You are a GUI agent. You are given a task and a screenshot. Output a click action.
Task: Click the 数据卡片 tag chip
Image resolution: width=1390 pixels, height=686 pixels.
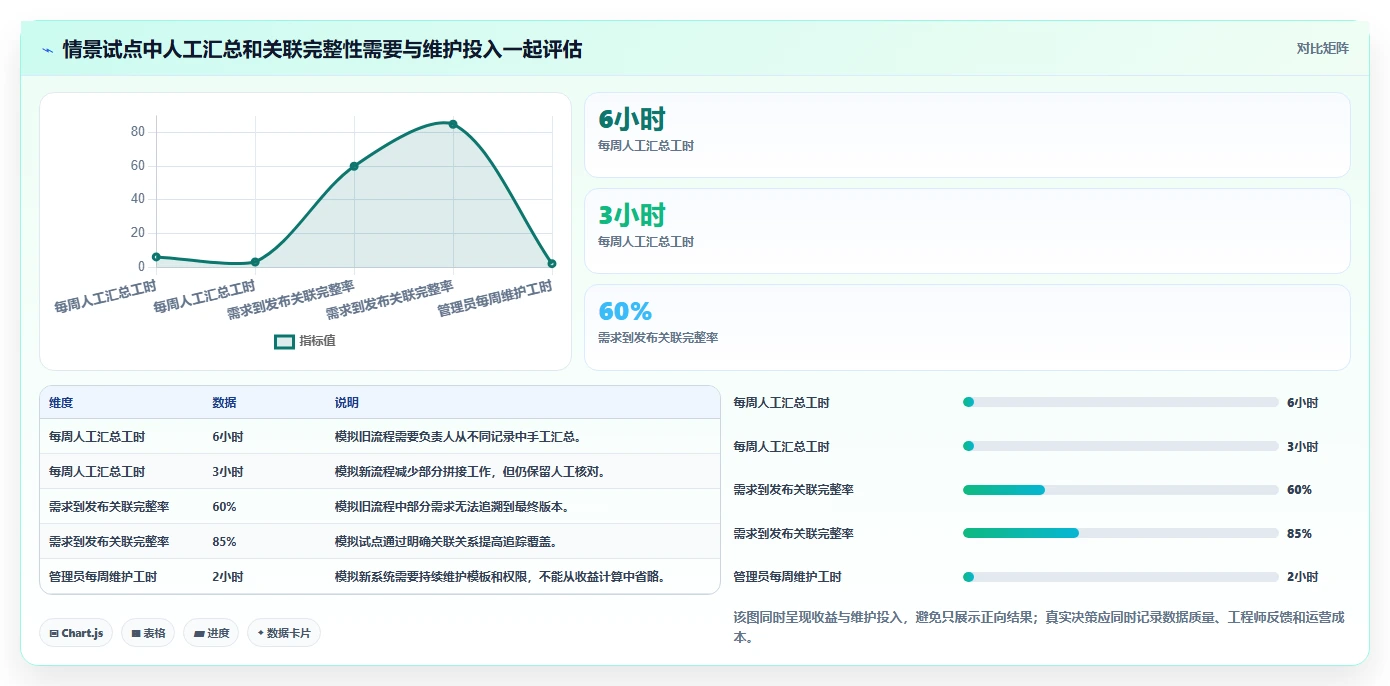[x=284, y=633]
